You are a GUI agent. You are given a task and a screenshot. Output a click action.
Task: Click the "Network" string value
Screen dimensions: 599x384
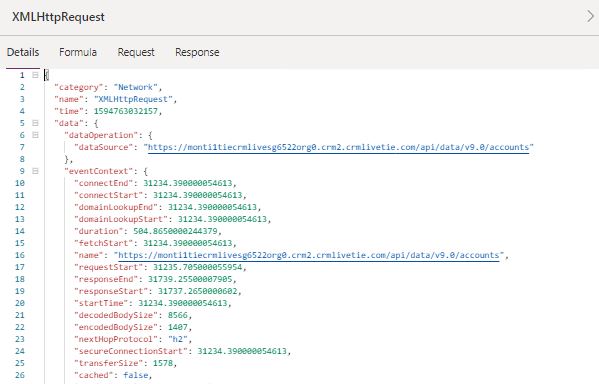point(136,87)
